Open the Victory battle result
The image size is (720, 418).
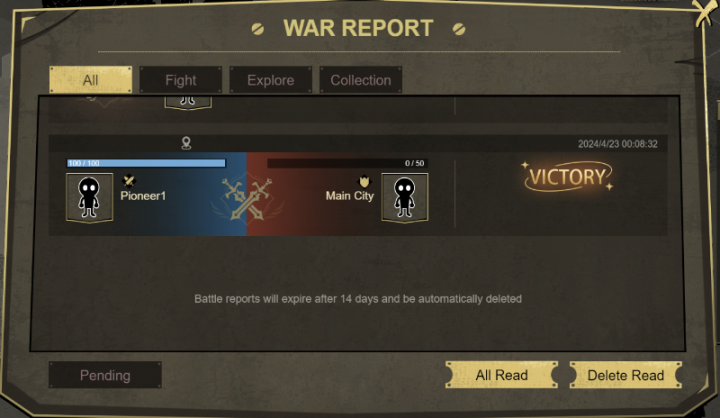(x=568, y=176)
